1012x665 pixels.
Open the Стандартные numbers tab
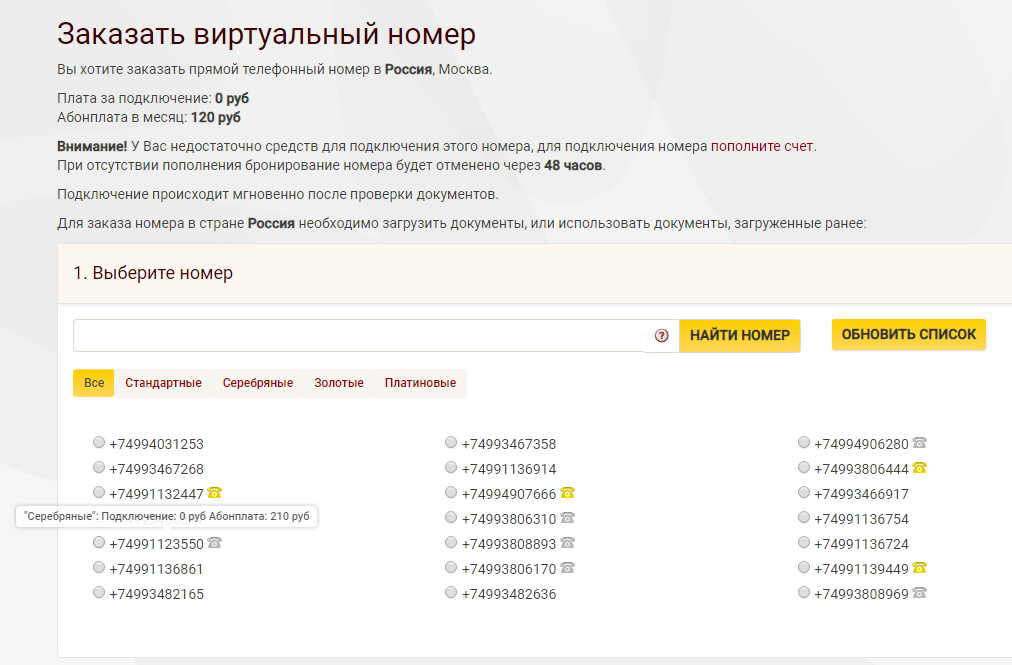pyautogui.click(x=163, y=383)
